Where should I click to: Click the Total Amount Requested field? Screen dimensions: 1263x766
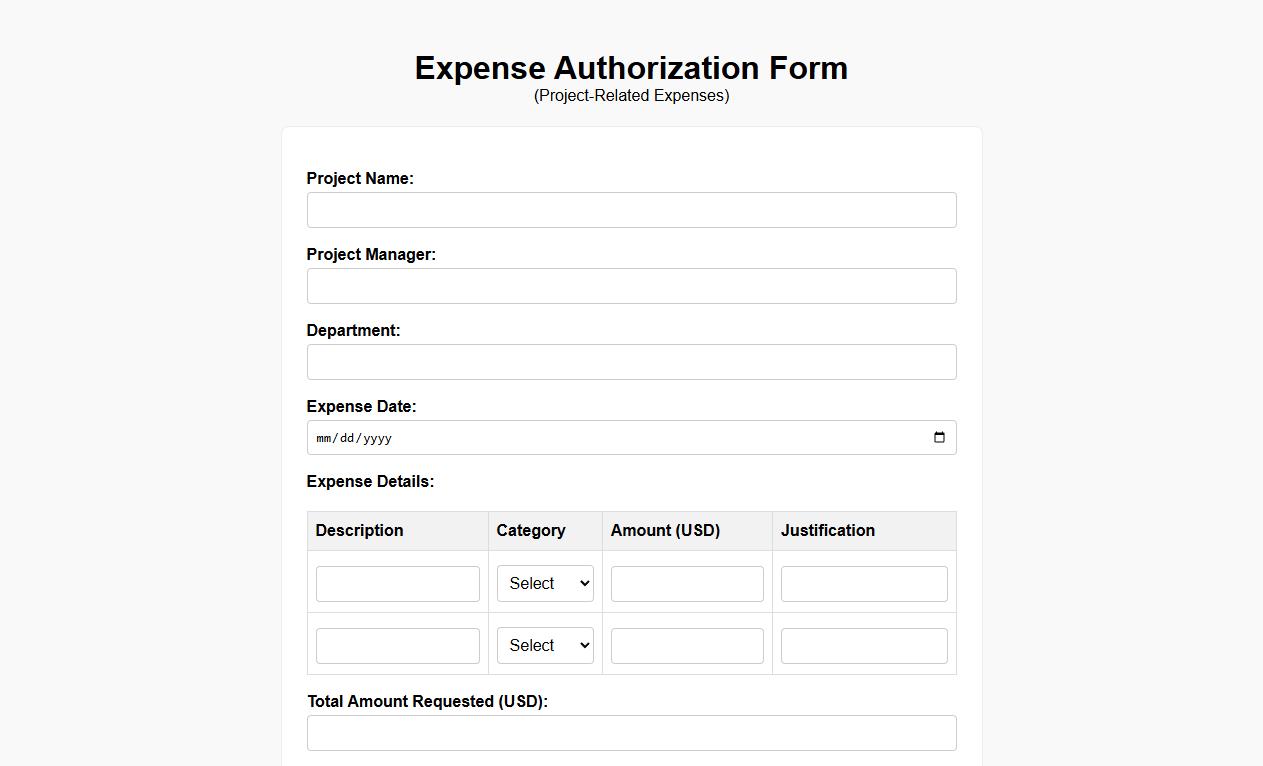tap(631, 732)
